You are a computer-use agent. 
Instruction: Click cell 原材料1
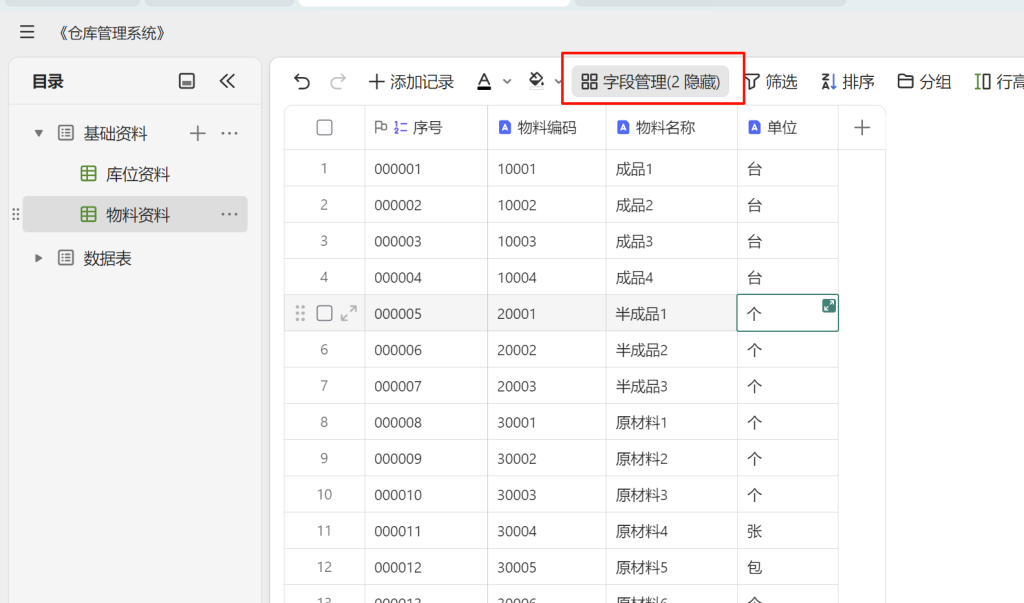(672, 422)
